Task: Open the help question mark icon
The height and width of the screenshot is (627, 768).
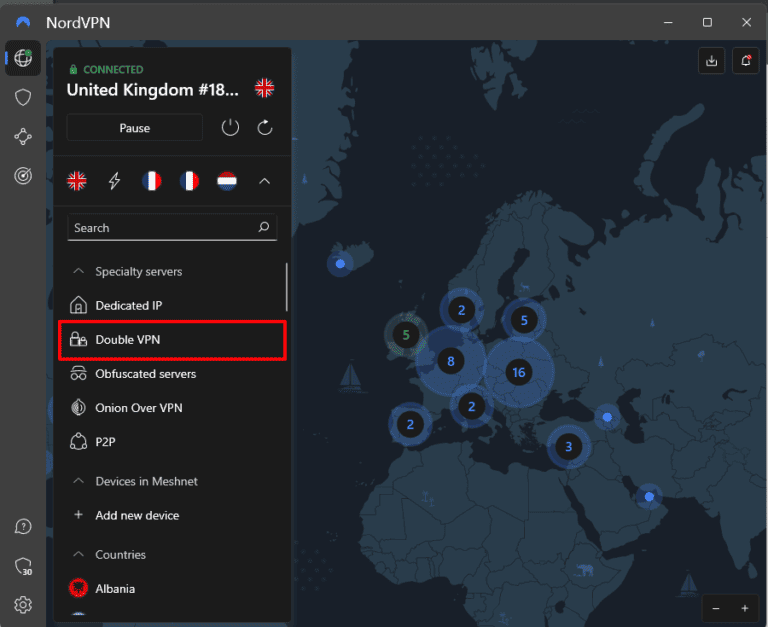Action: 23,527
